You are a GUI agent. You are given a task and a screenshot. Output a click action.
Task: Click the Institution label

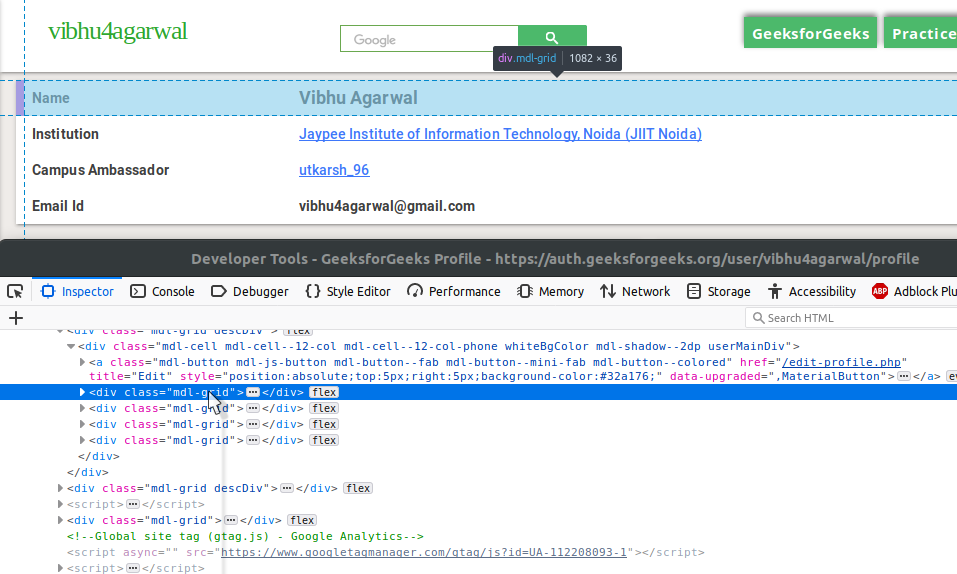(x=65, y=134)
